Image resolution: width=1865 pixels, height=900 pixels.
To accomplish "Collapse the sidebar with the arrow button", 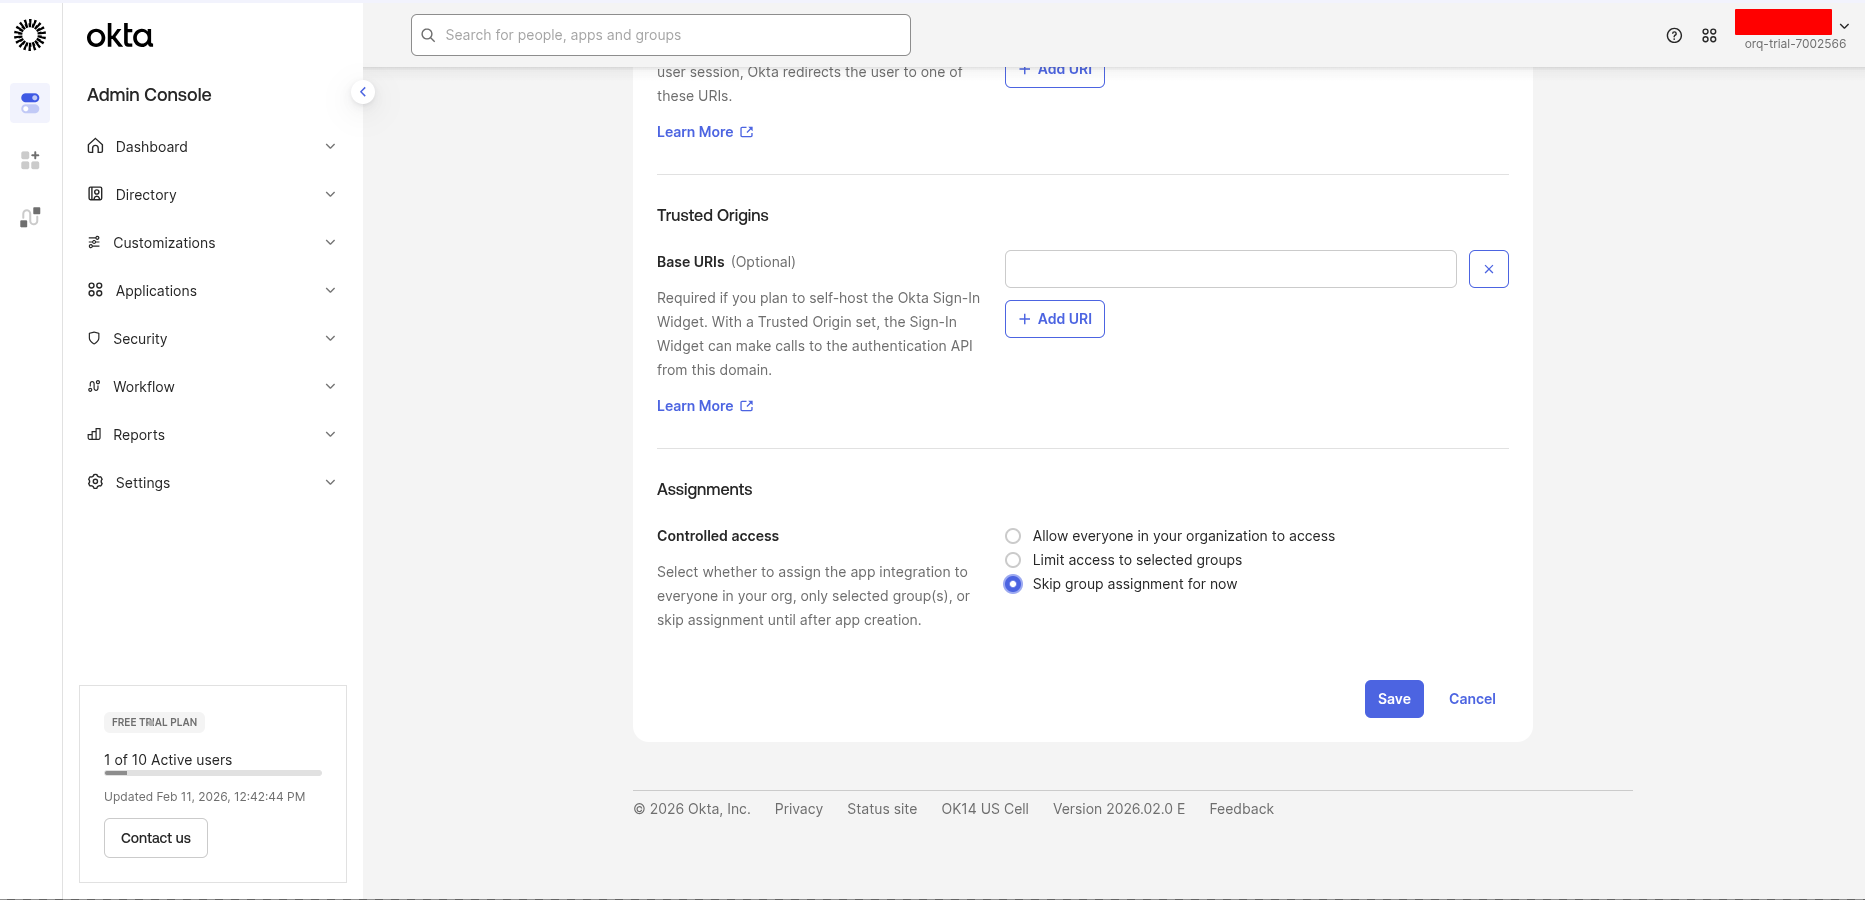I will 363,92.
